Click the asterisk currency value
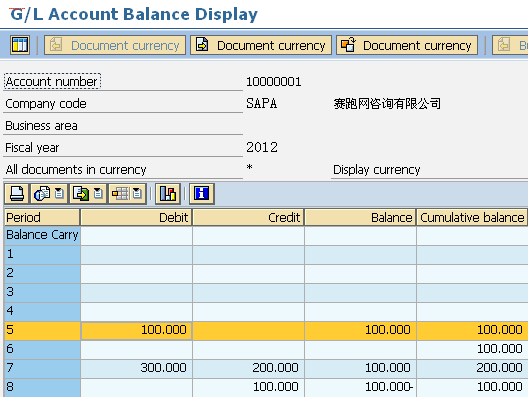Image resolution: width=528 pixels, height=397 pixels. click(250, 167)
